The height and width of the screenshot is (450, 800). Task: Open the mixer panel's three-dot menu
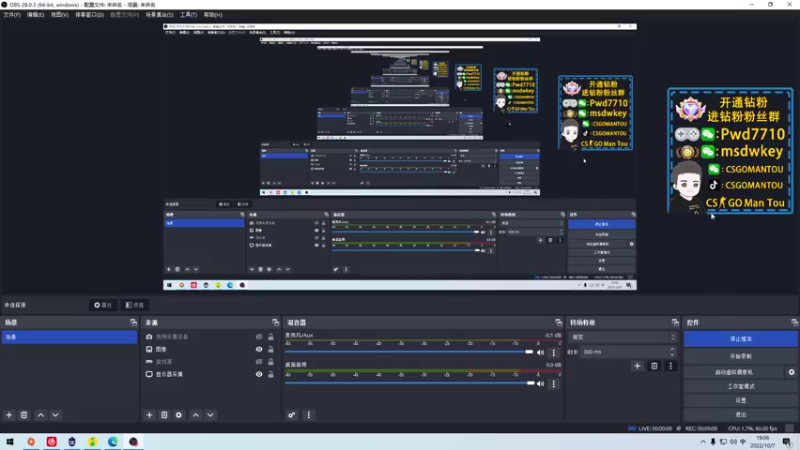click(308, 415)
